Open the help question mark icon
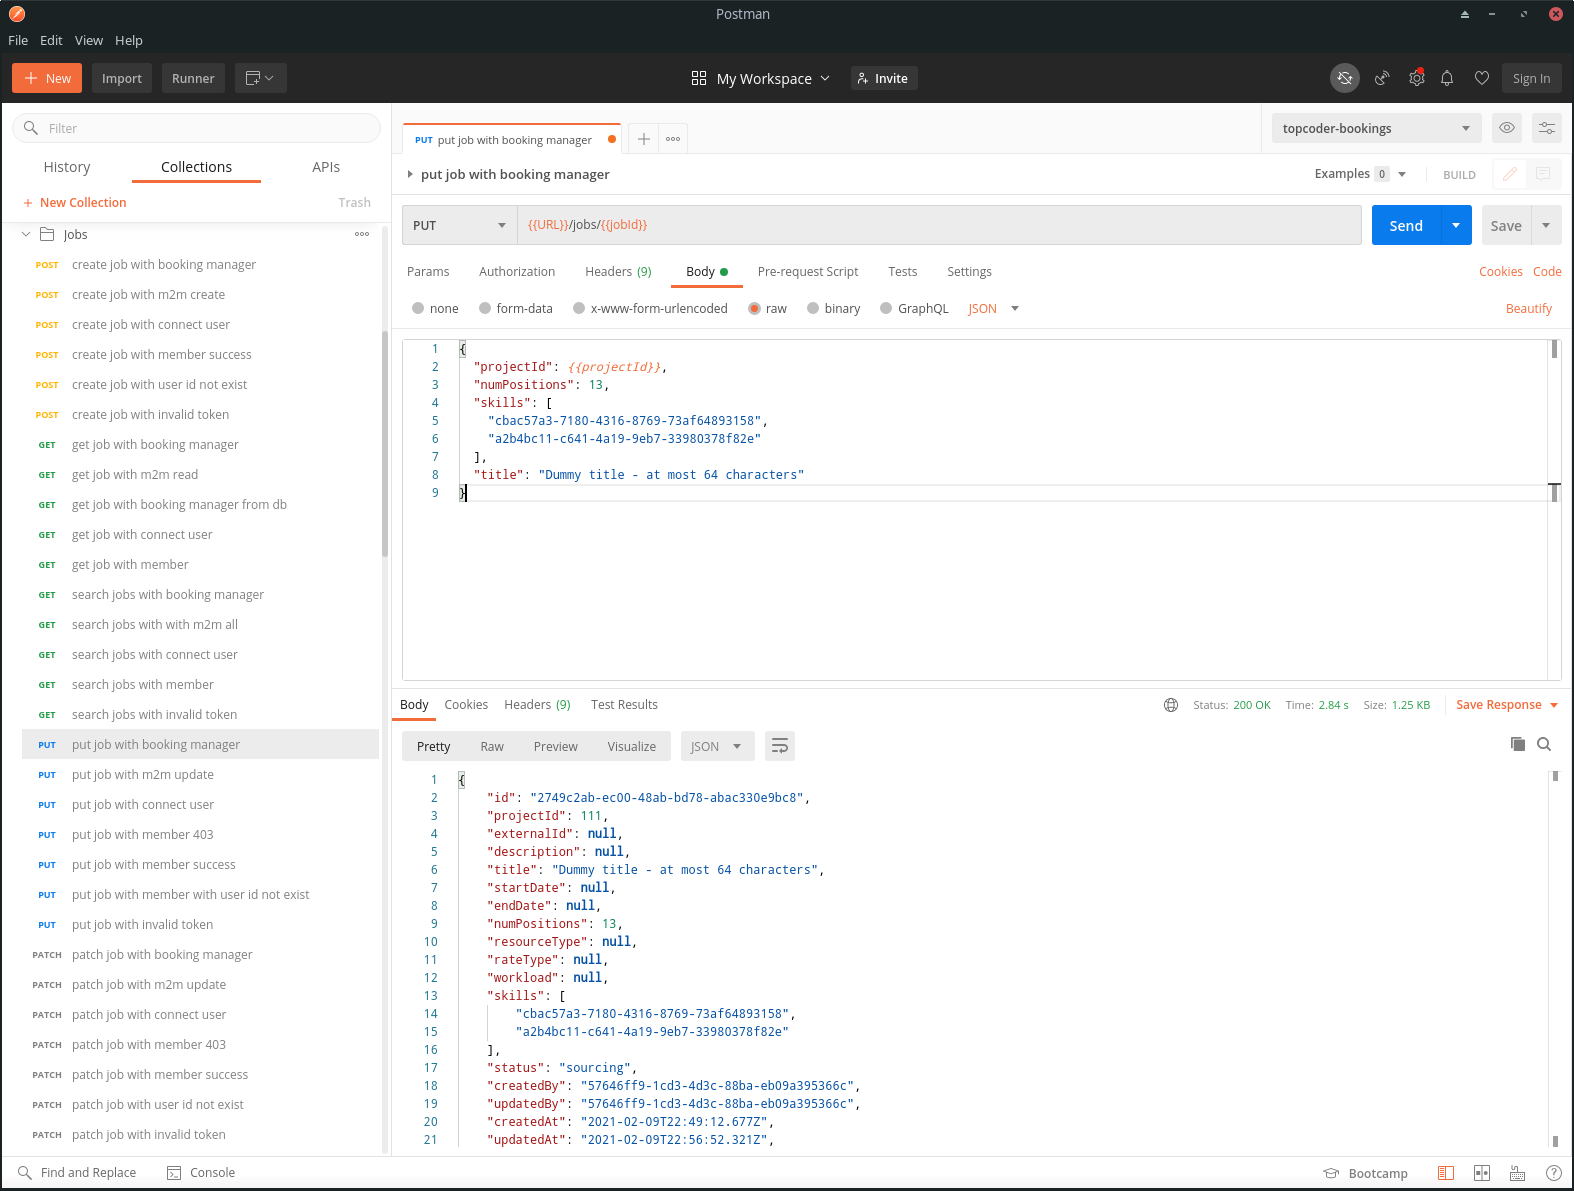Screen dimensions: 1574x1191 coord(1554,1173)
